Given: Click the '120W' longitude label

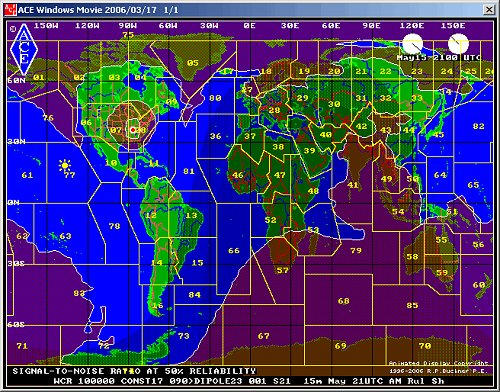Looking at the screenshot, I should click(x=87, y=26).
